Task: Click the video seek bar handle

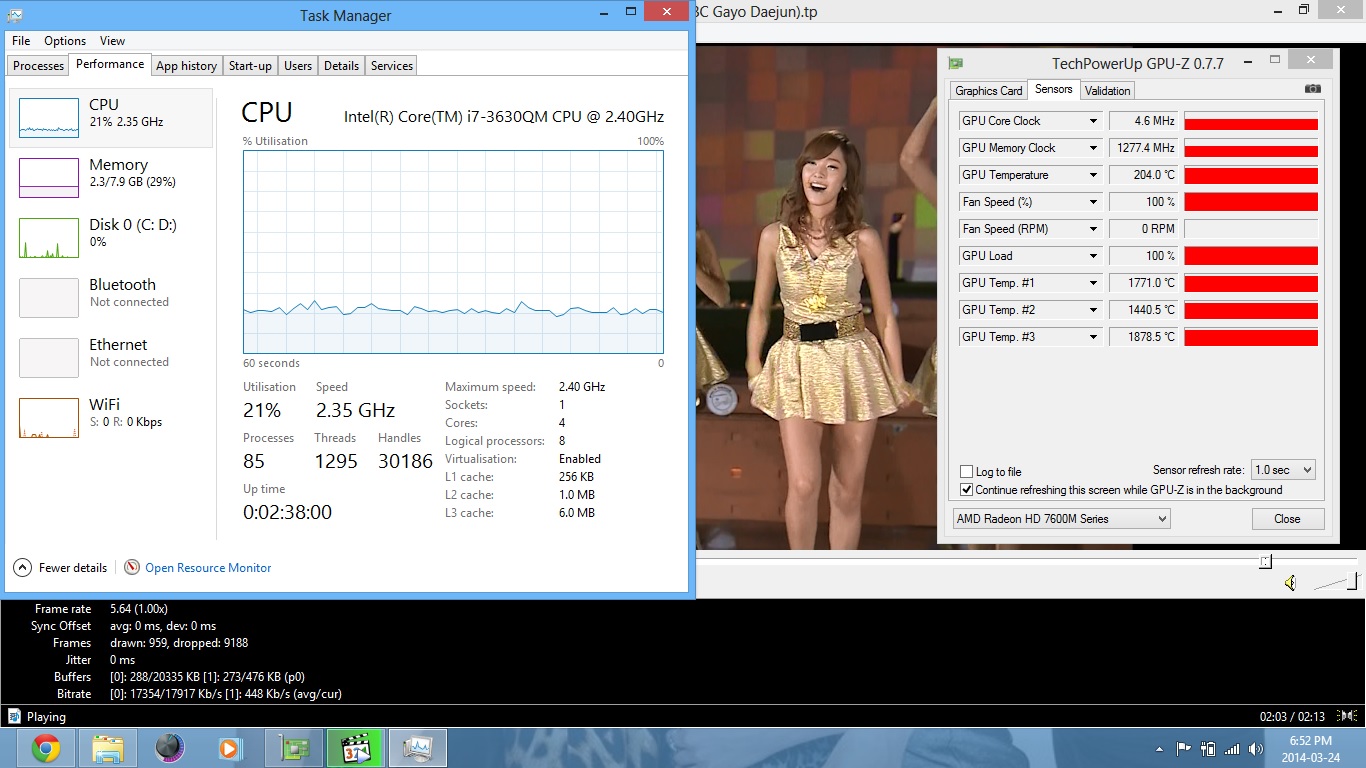Action: (1265, 561)
